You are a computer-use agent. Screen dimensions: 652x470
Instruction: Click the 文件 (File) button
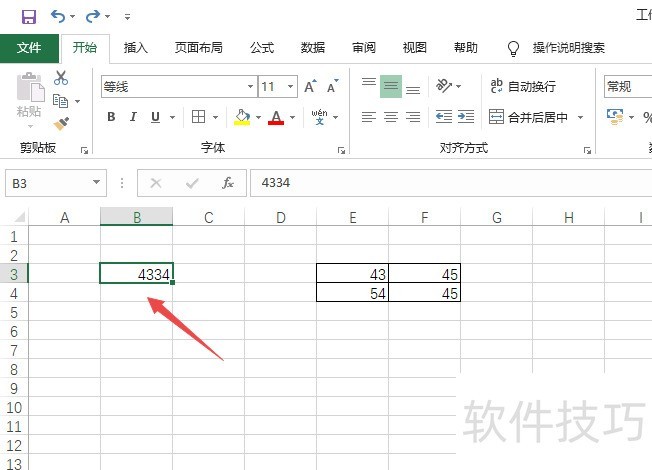[x=29, y=47]
